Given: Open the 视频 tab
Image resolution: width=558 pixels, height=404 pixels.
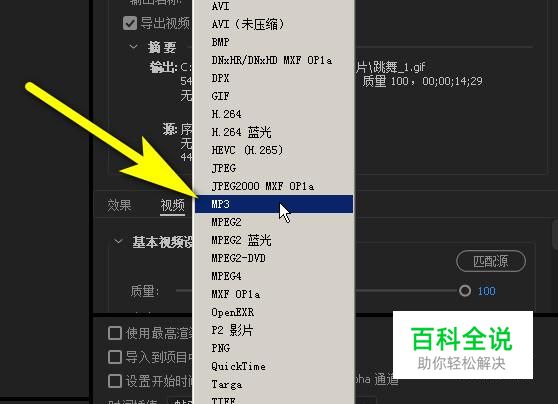Looking at the screenshot, I should pos(173,205).
